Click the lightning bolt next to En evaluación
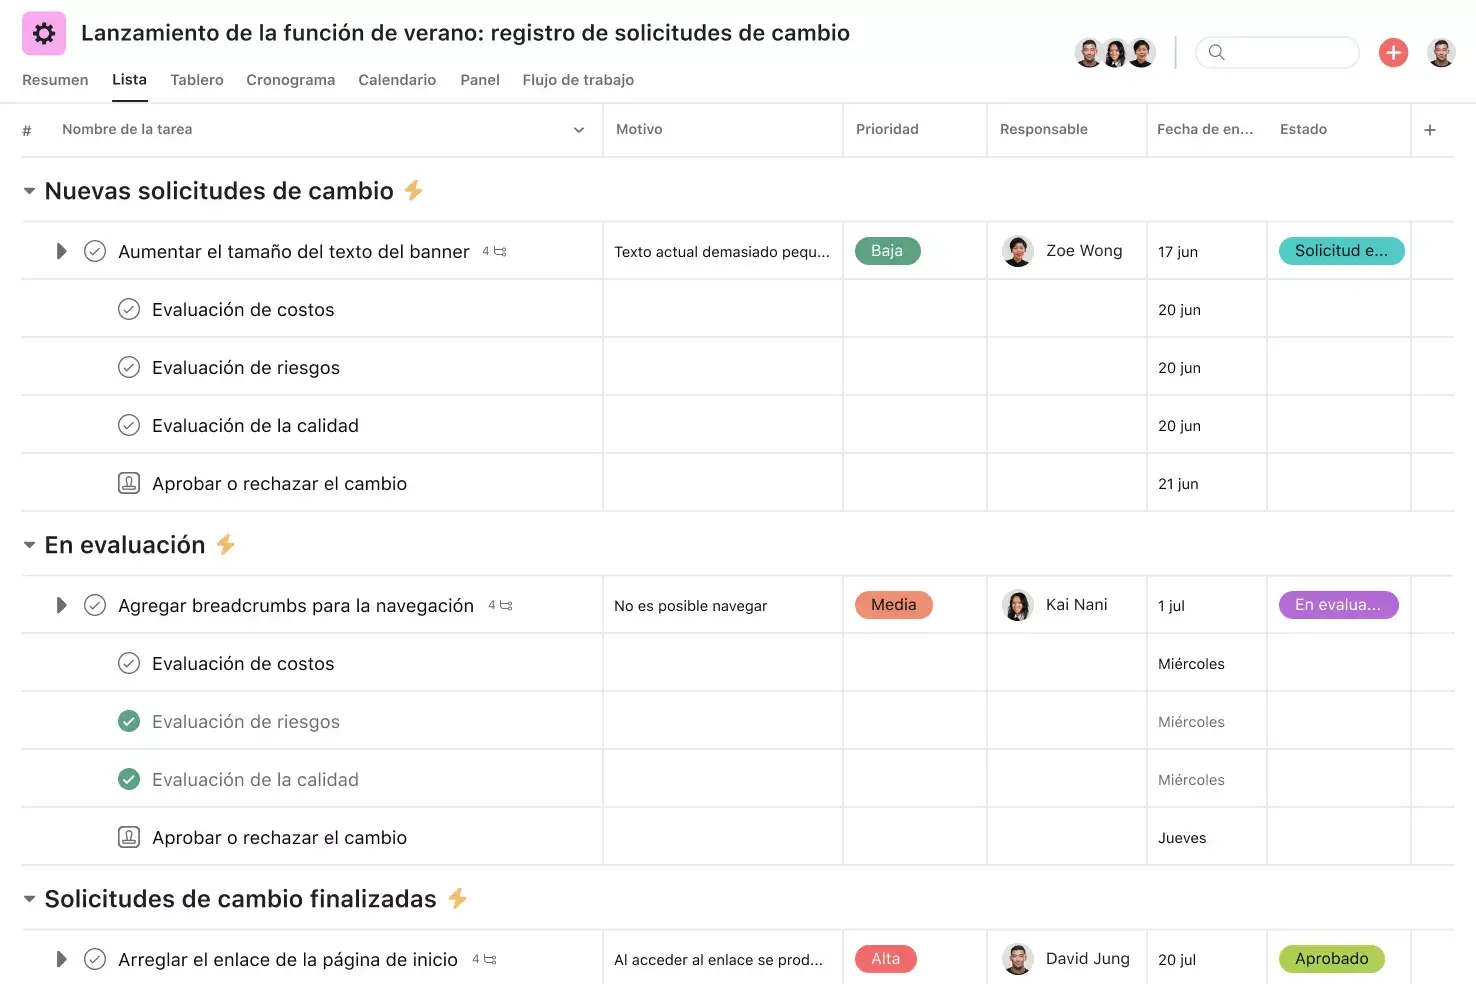Screen dimensions: 1476x984 (x=226, y=544)
